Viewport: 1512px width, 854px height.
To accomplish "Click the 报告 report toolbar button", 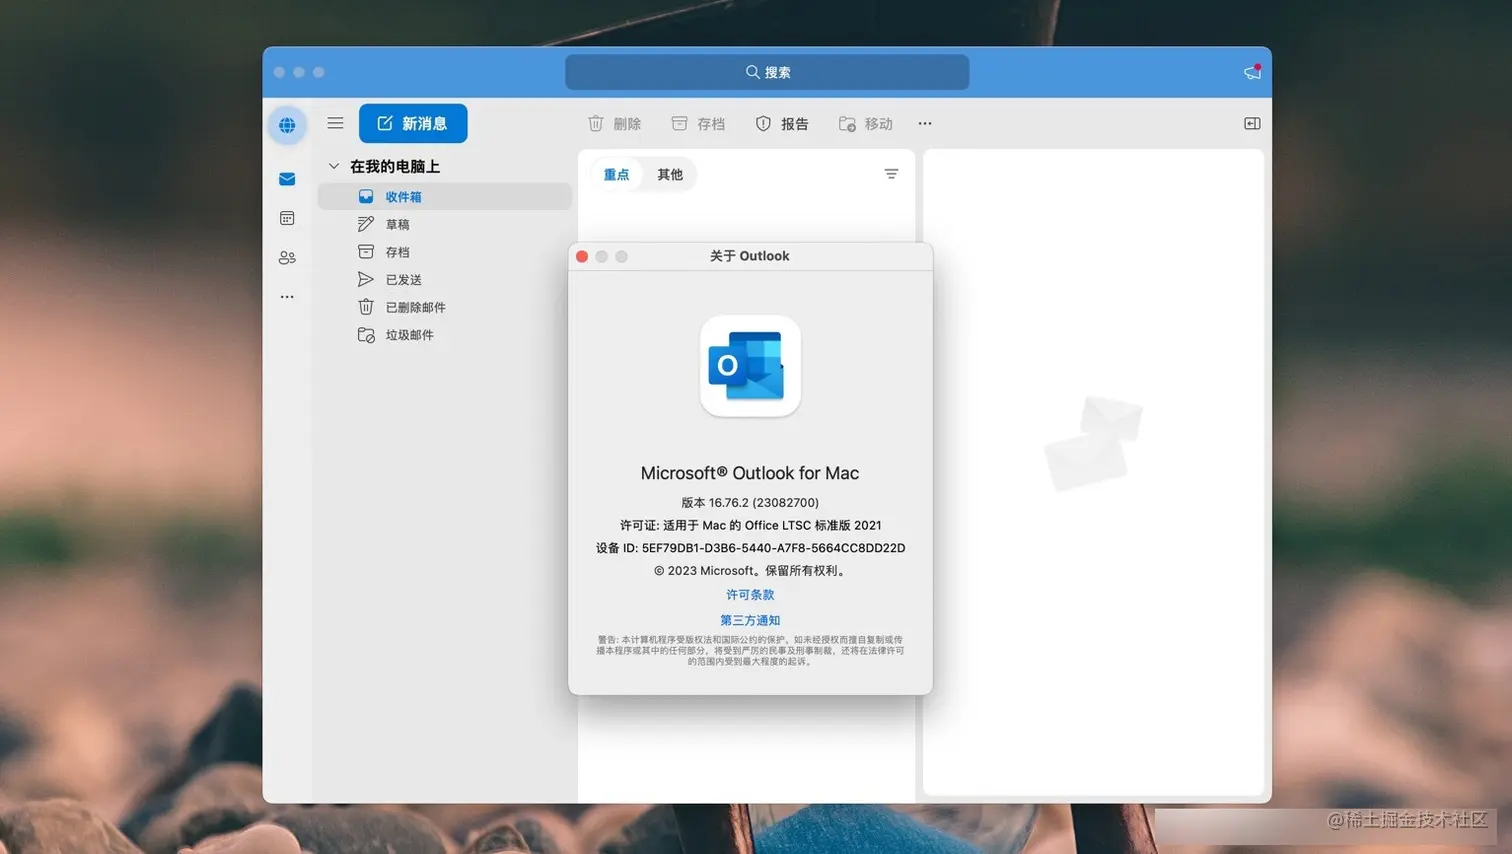I will click(x=782, y=123).
